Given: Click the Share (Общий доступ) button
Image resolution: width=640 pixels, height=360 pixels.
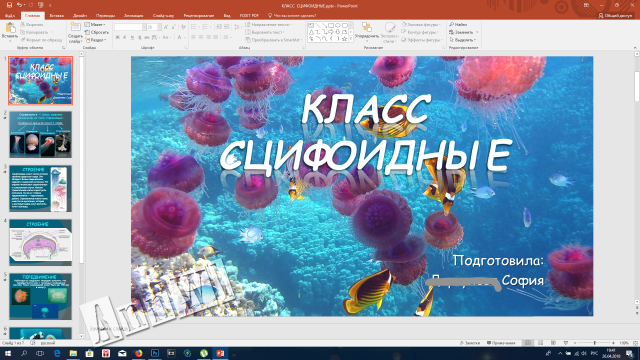Looking at the screenshot, I should (x=615, y=16).
